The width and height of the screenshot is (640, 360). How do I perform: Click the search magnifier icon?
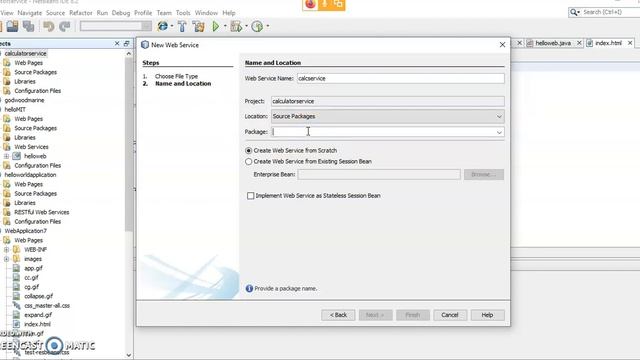point(574,12)
